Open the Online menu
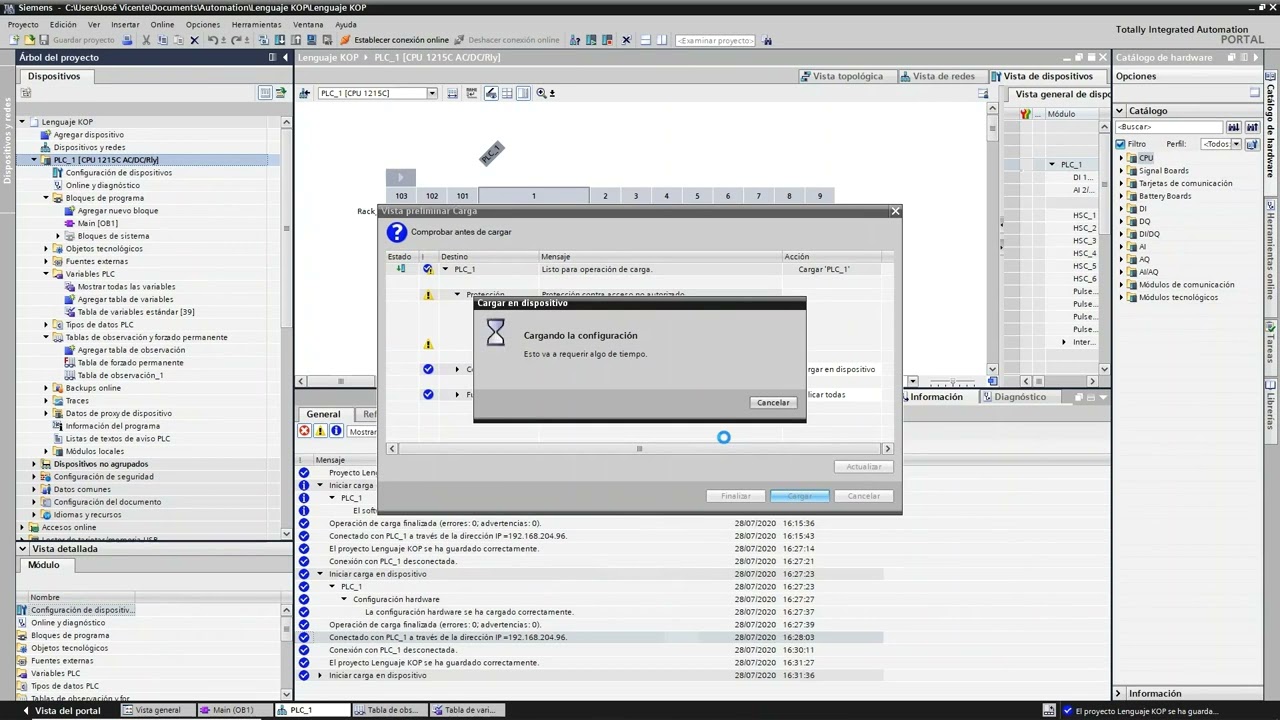This screenshot has height=720, width=1280. click(162, 24)
